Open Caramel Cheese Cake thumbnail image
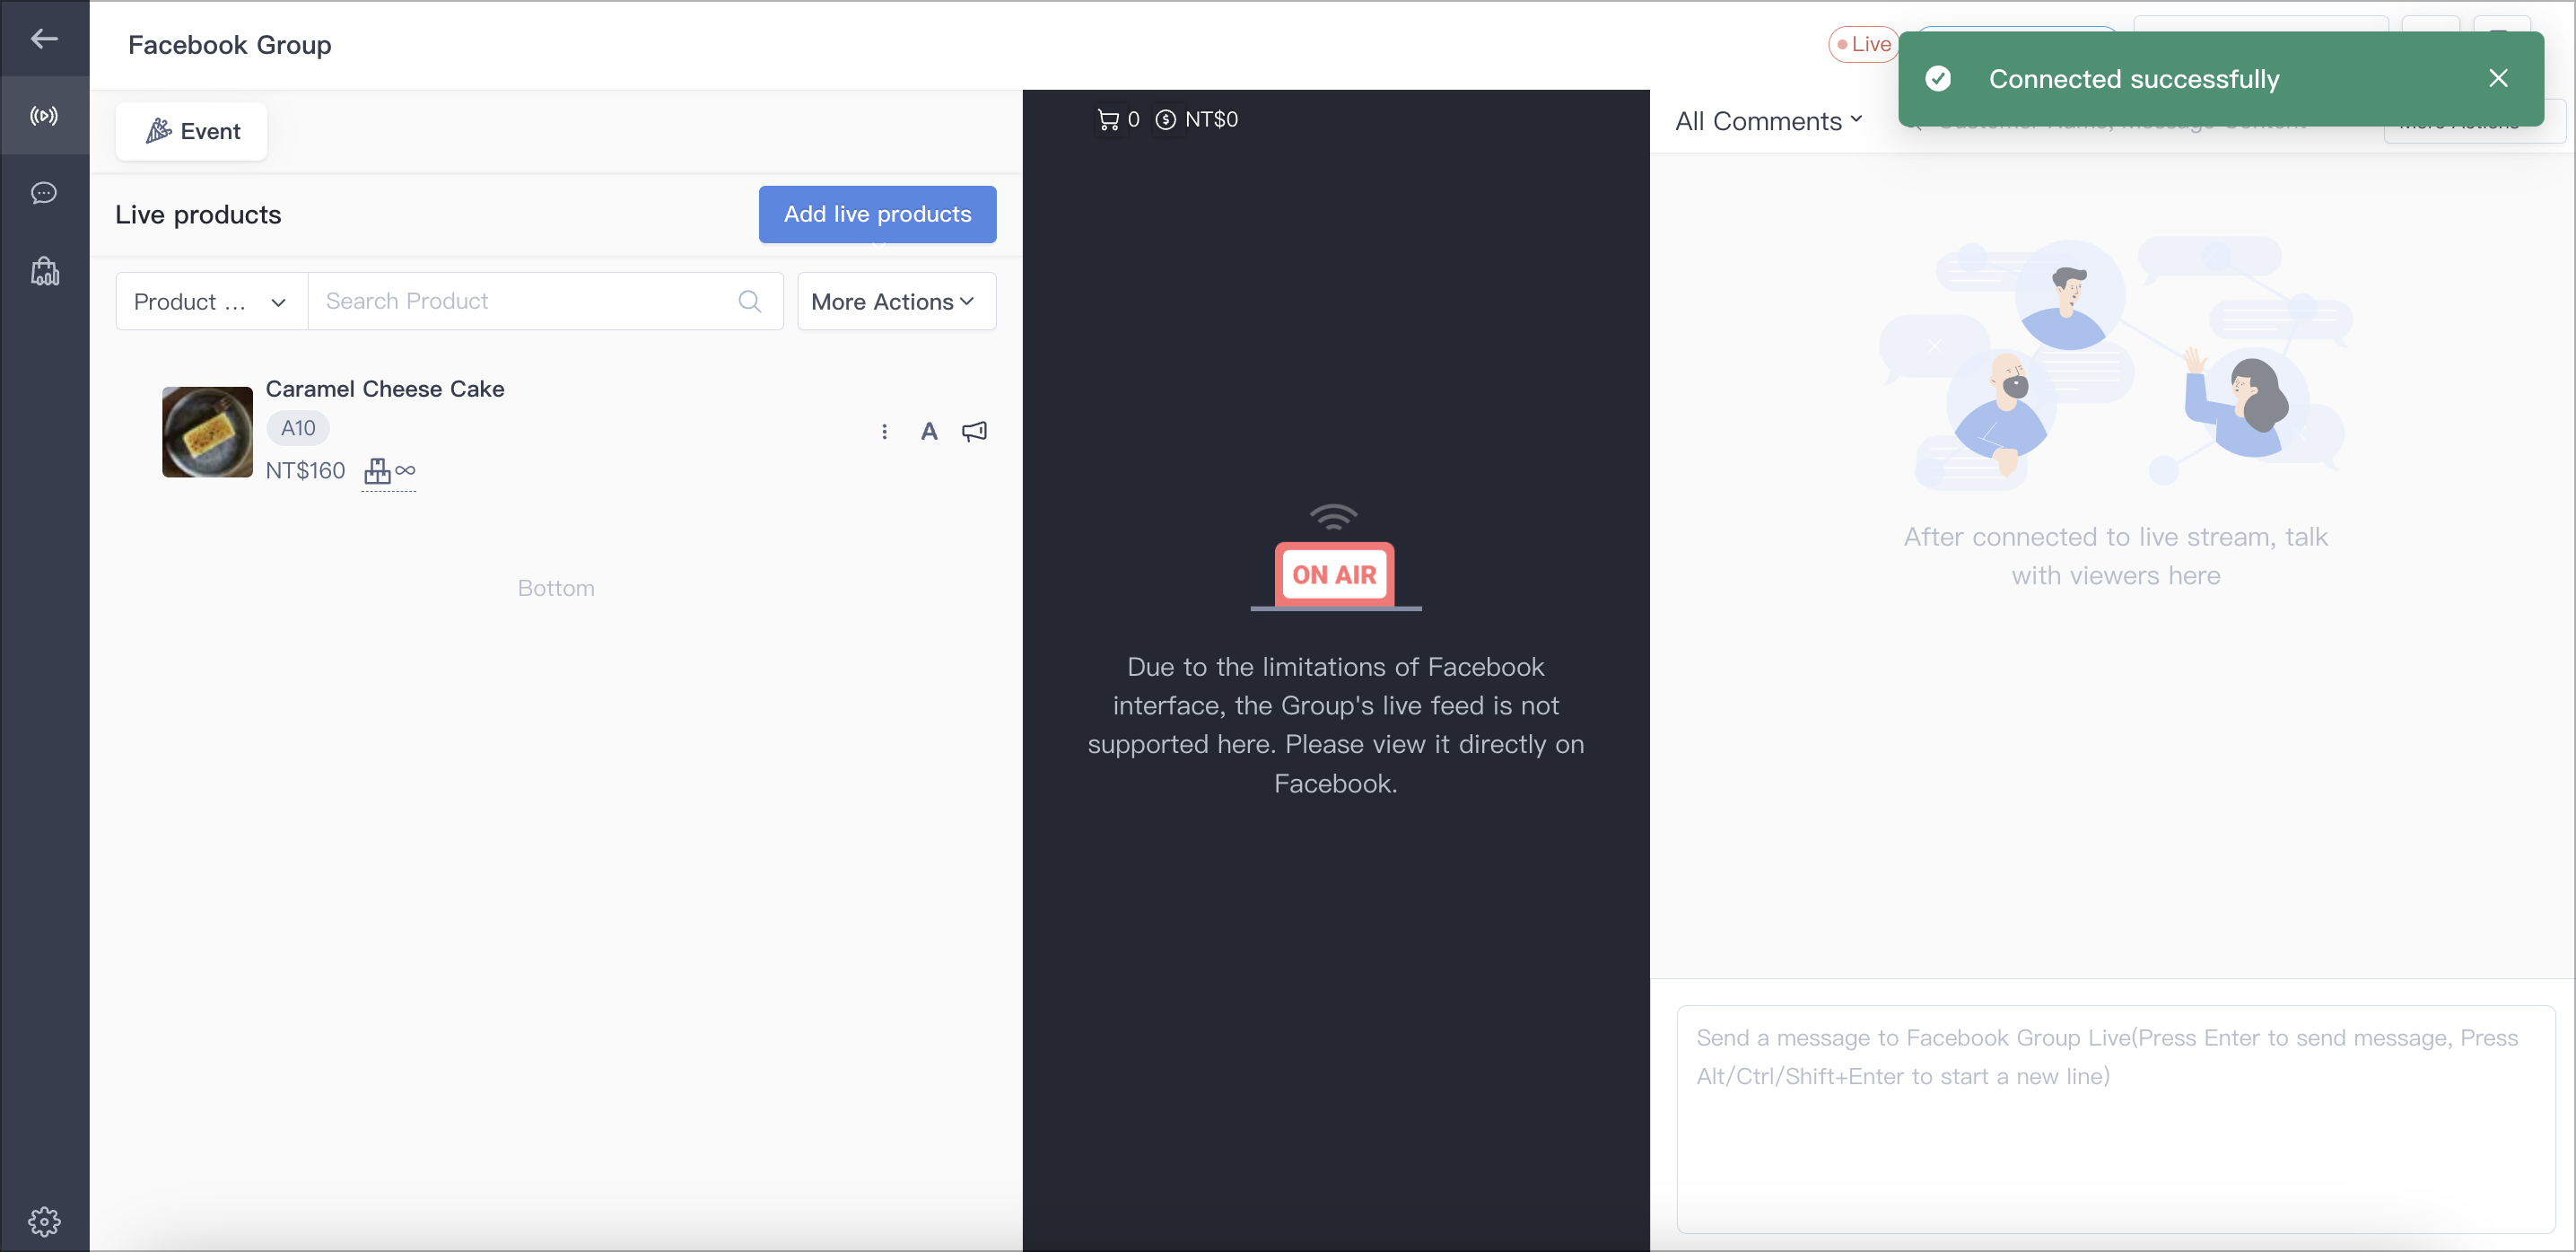2576x1252 pixels. pyautogui.click(x=207, y=432)
